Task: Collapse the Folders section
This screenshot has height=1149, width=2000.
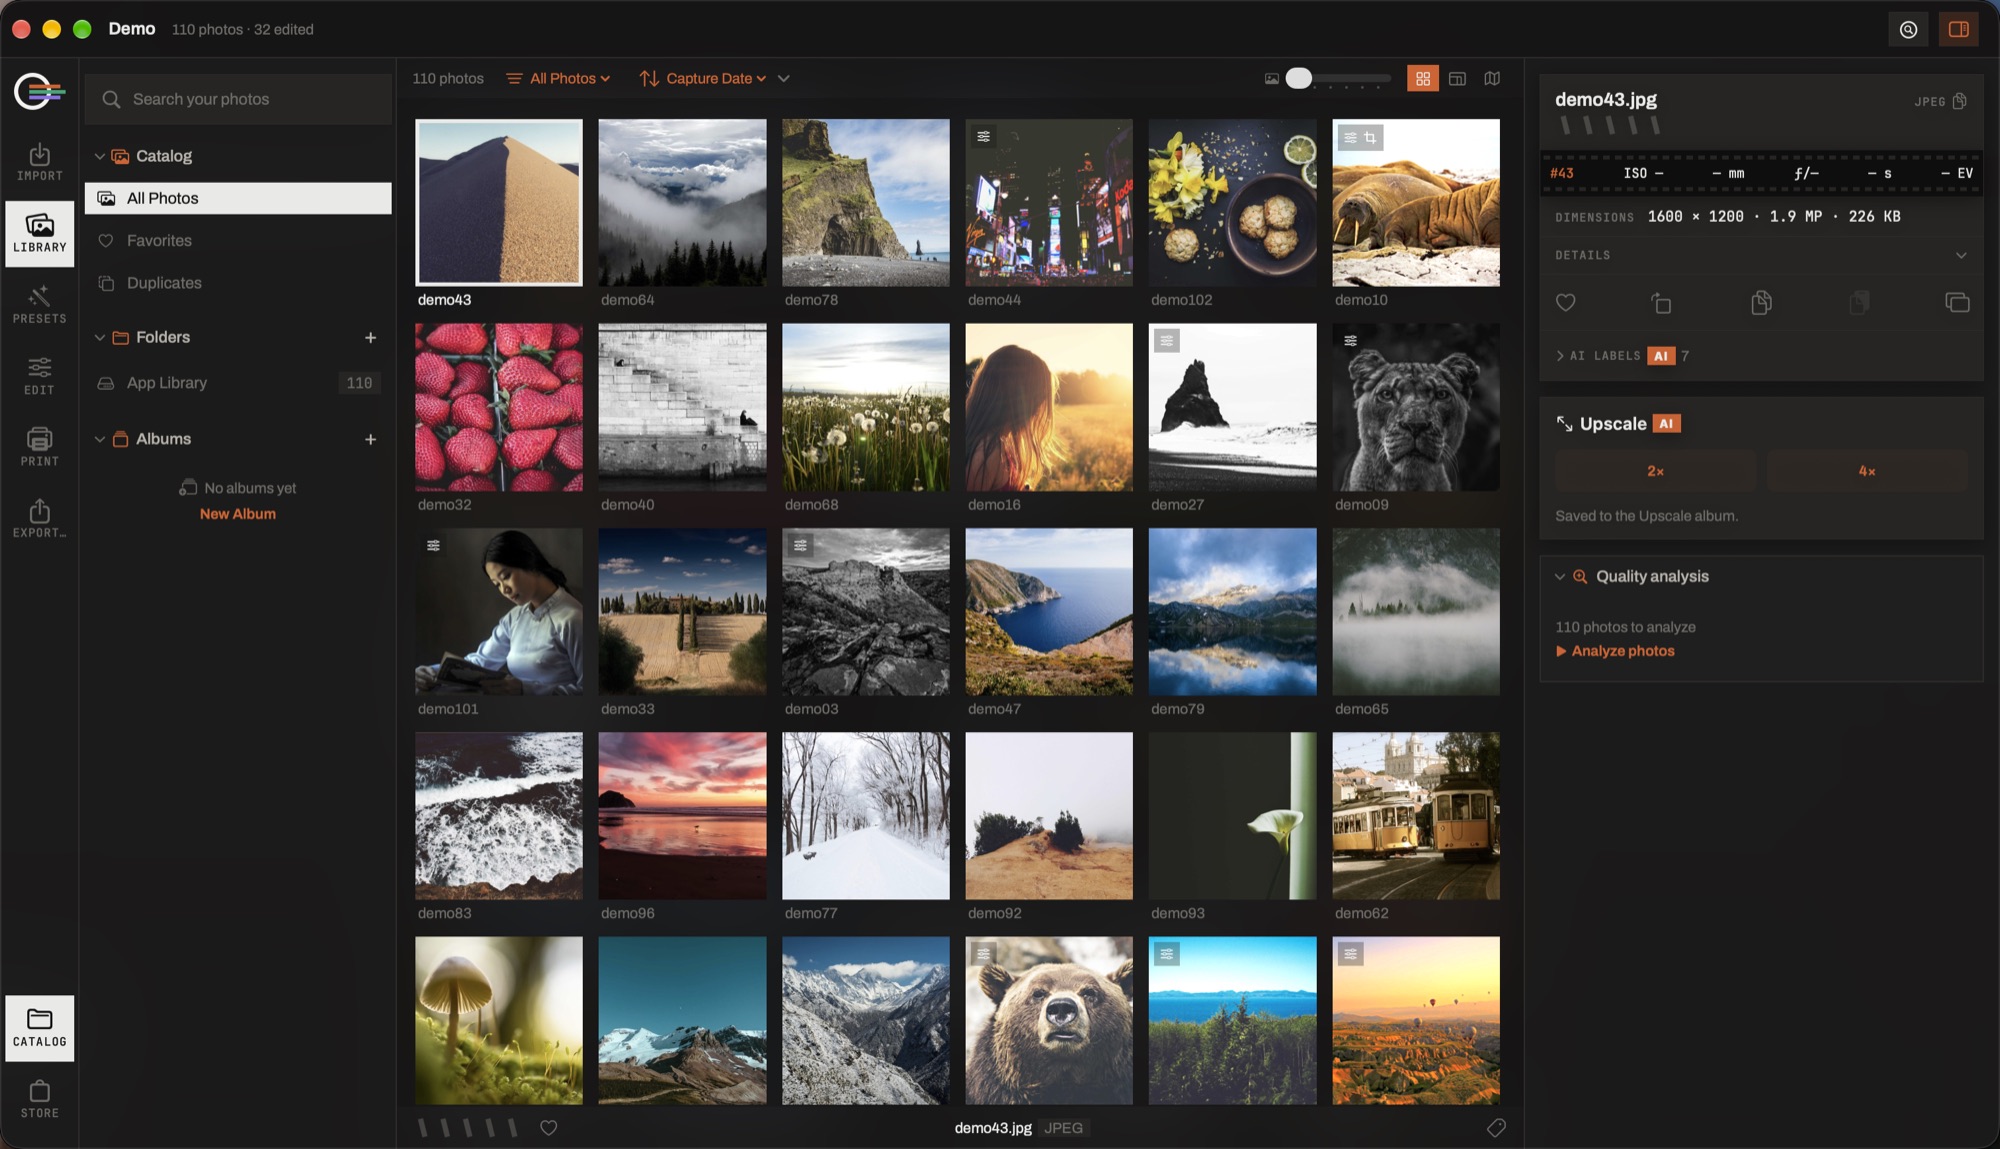Action: (100, 338)
